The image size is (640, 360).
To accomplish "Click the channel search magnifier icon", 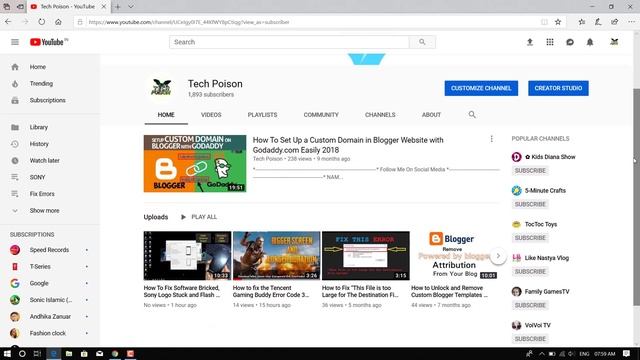I will point(472,115).
